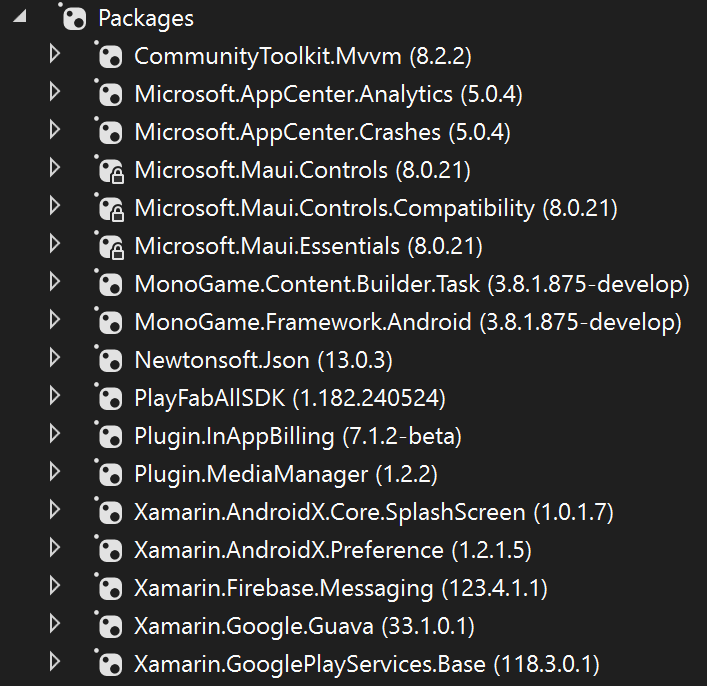Expand MonoGame.Framework.Android arrow
707x686 pixels.
tap(55, 320)
